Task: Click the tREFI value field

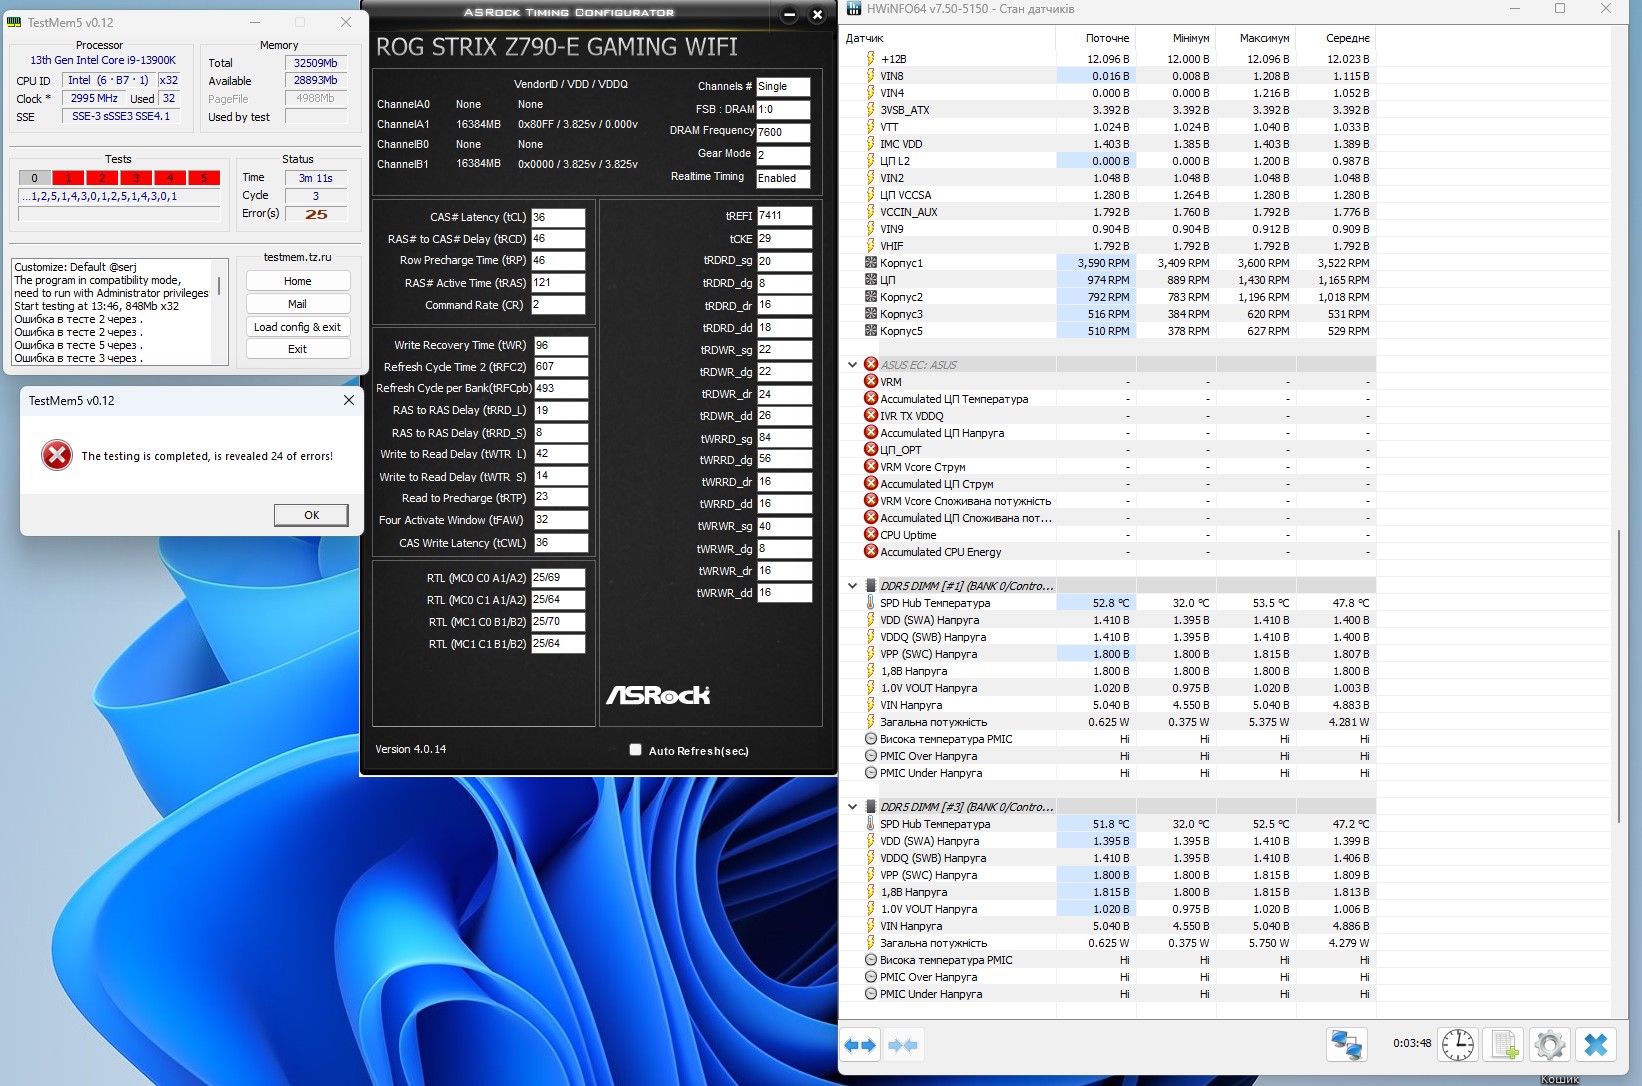Action: click(784, 215)
